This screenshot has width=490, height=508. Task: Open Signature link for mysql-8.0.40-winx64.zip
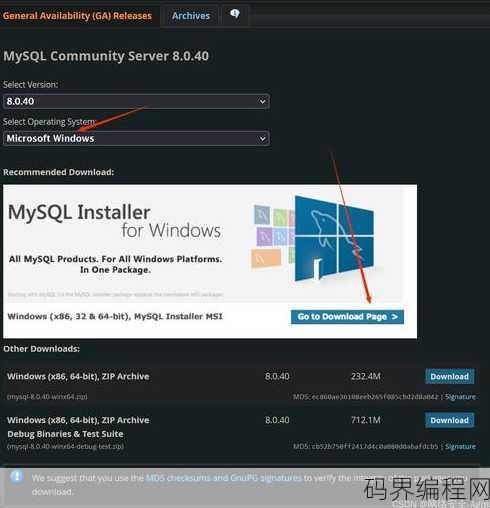[460, 397]
